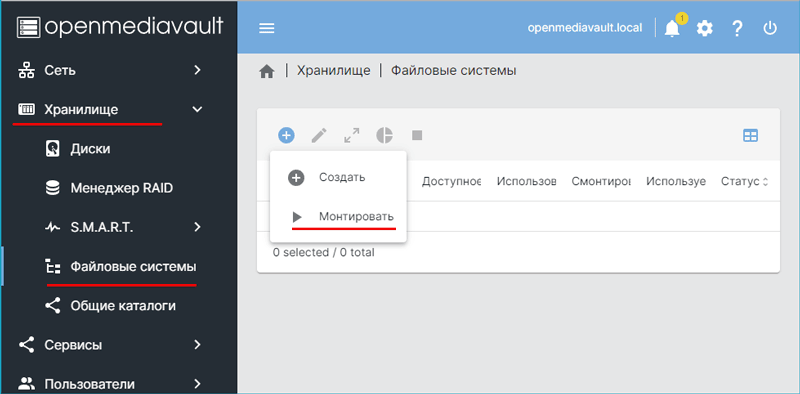The width and height of the screenshot is (800, 394).
Task: Click the S.M.A.R.T. pulse icon
Action: [x=52, y=228]
